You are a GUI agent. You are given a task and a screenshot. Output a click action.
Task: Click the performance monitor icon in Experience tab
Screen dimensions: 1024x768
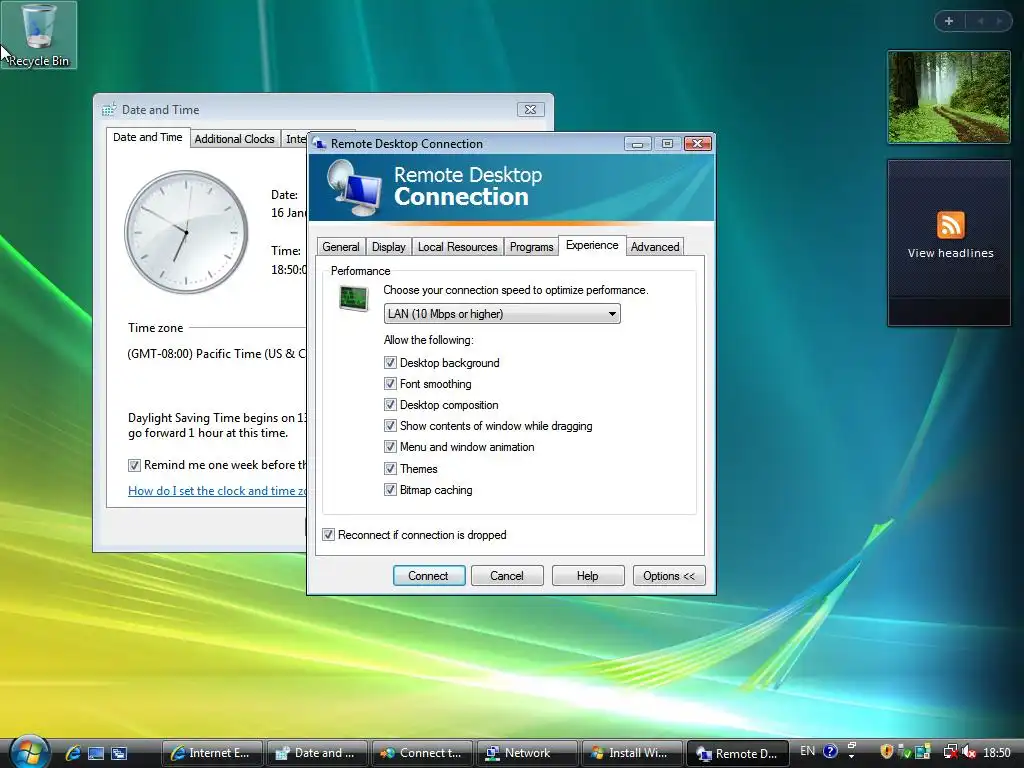(x=354, y=298)
